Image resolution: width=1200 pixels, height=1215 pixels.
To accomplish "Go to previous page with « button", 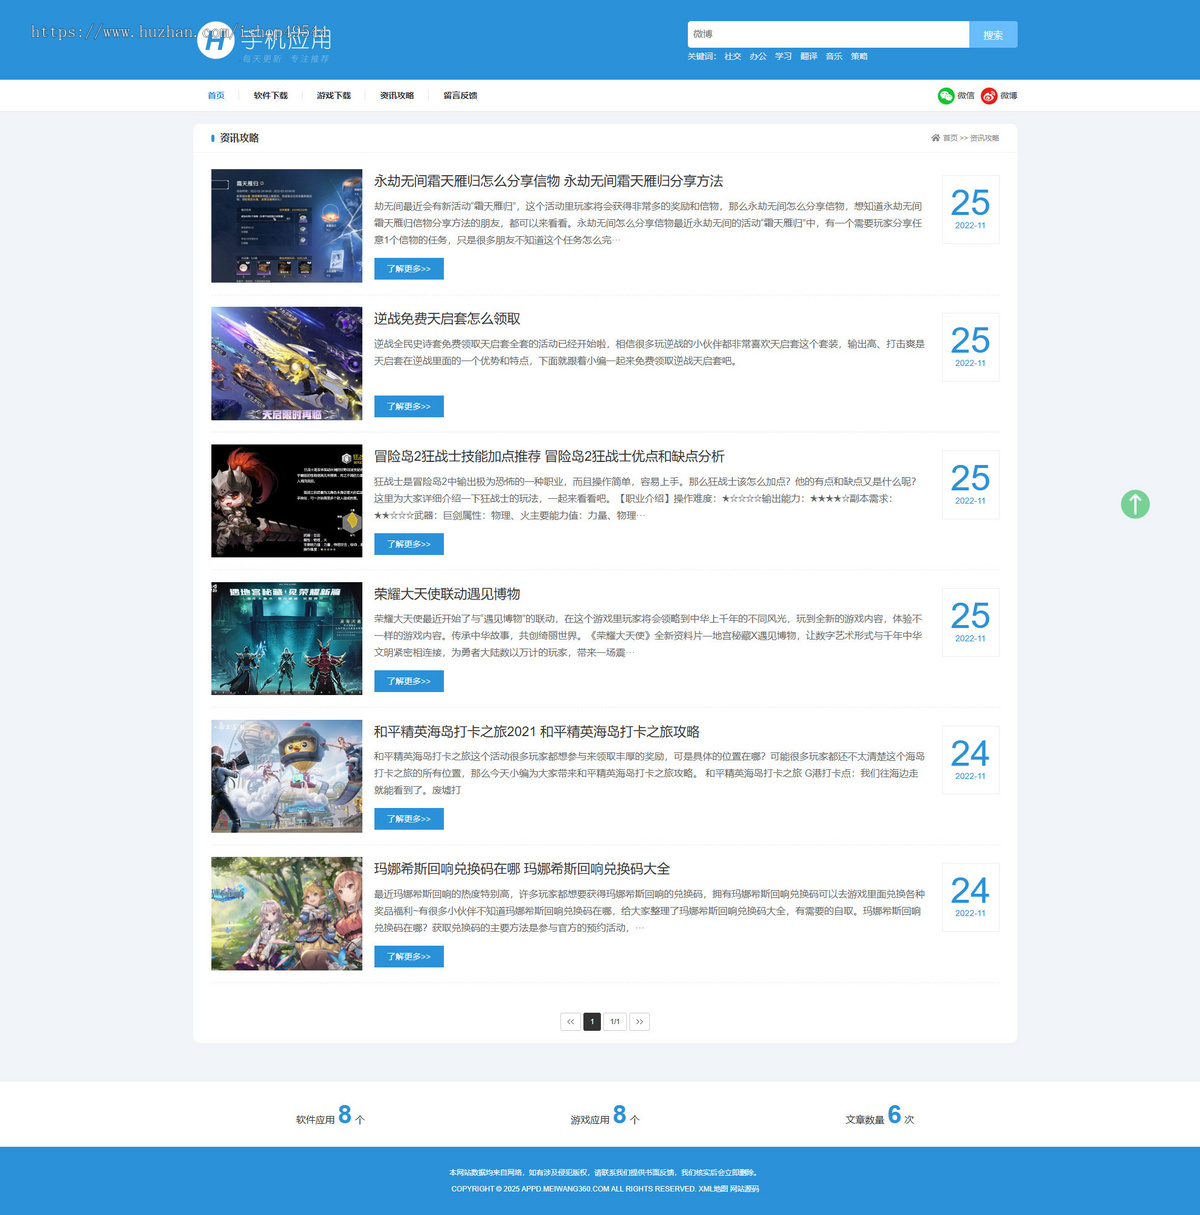I will pos(570,1022).
